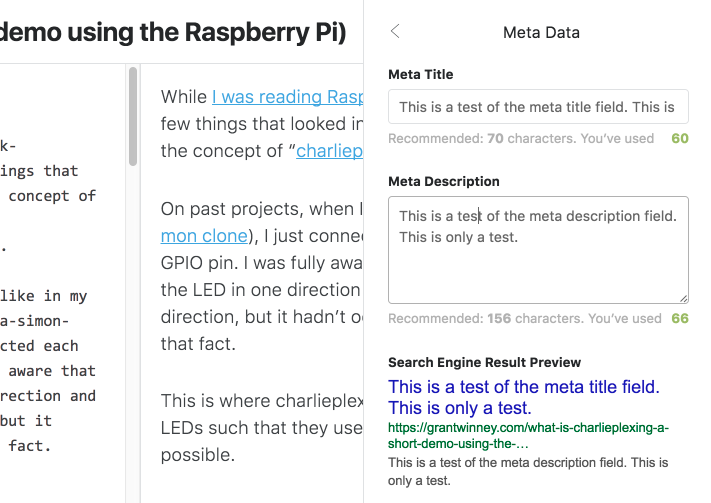Click the "Search Engine Result Preview" heading
Image resolution: width=711 pixels, height=503 pixels.
coord(484,362)
